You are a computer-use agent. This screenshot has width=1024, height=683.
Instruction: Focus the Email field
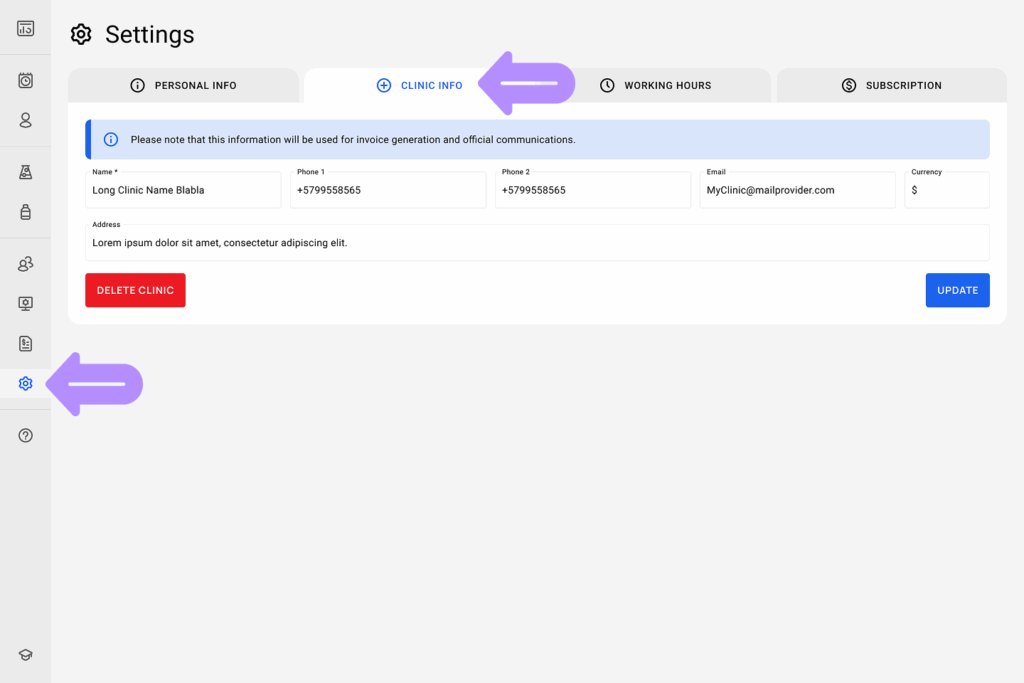(797, 190)
